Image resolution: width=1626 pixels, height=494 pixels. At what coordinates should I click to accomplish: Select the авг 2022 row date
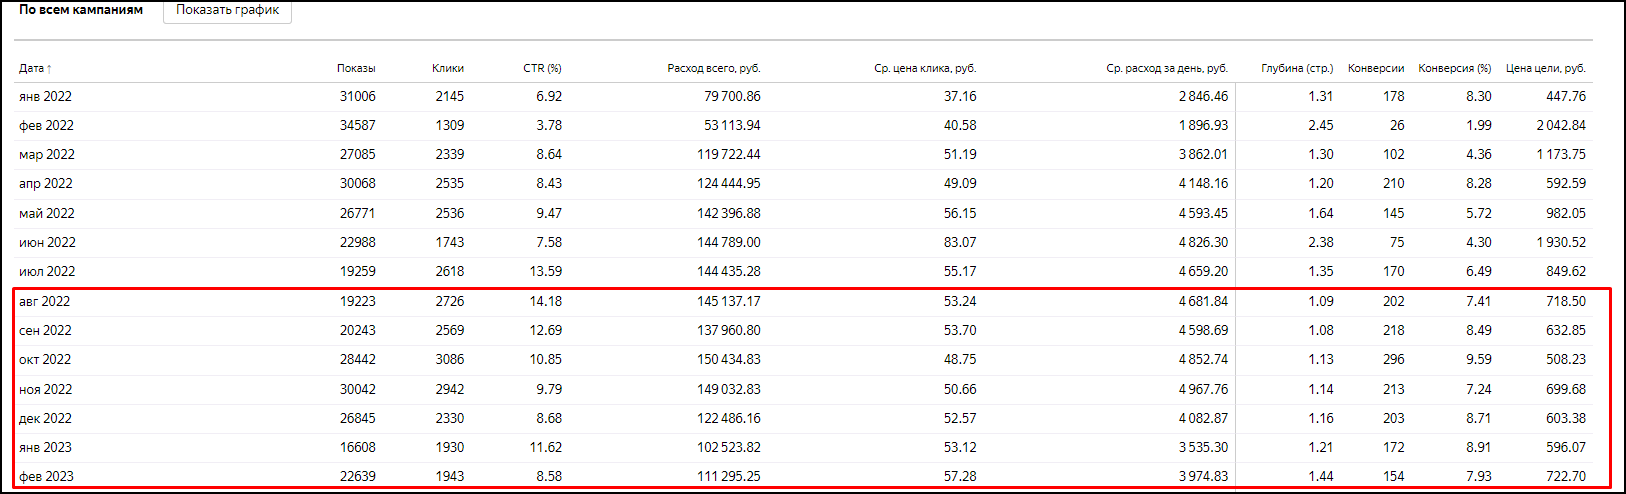(x=44, y=301)
